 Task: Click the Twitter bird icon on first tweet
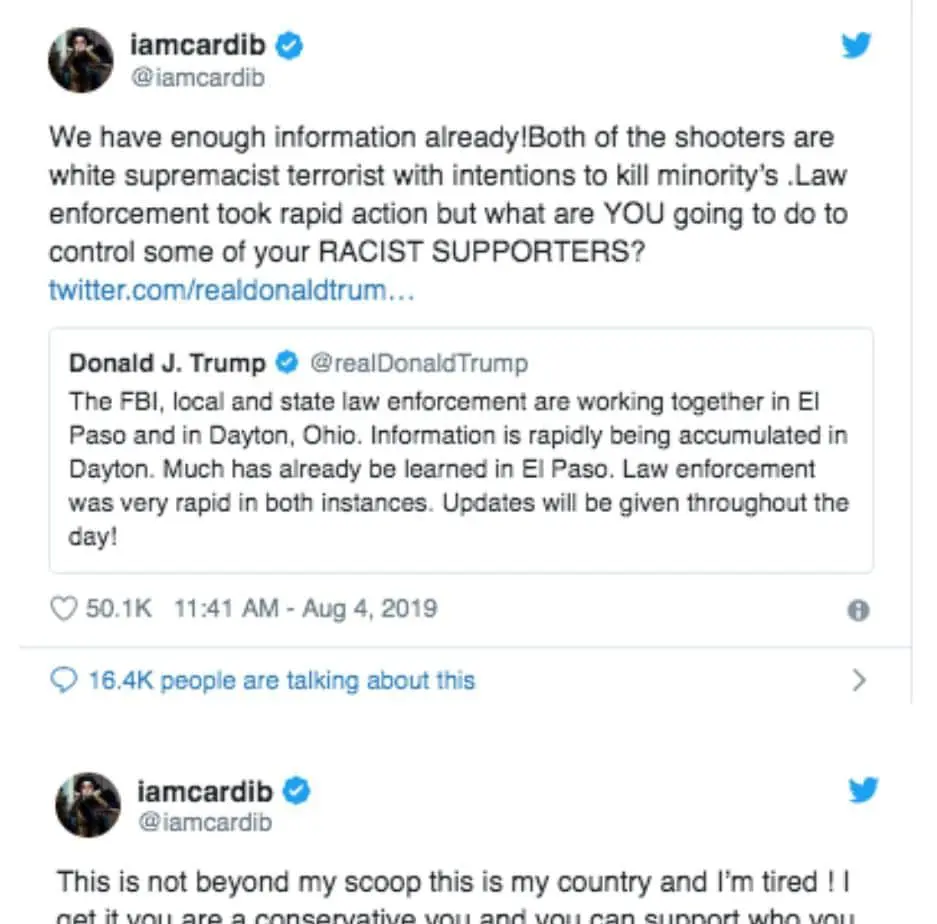(x=856, y=46)
